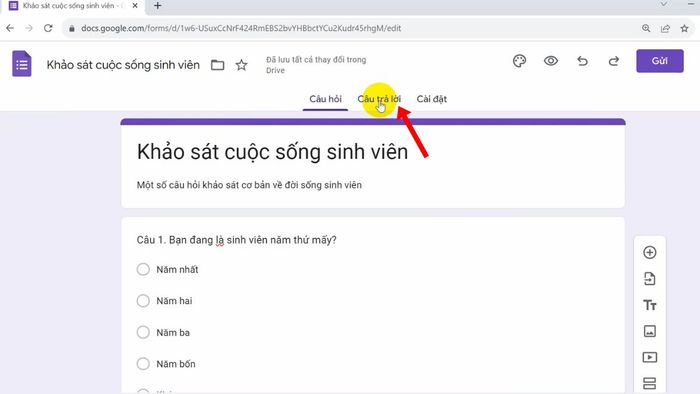Edit the form title Khảo sát cuộc sống sinh viên
Viewport: 700px width, 394px height.
(x=272, y=152)
